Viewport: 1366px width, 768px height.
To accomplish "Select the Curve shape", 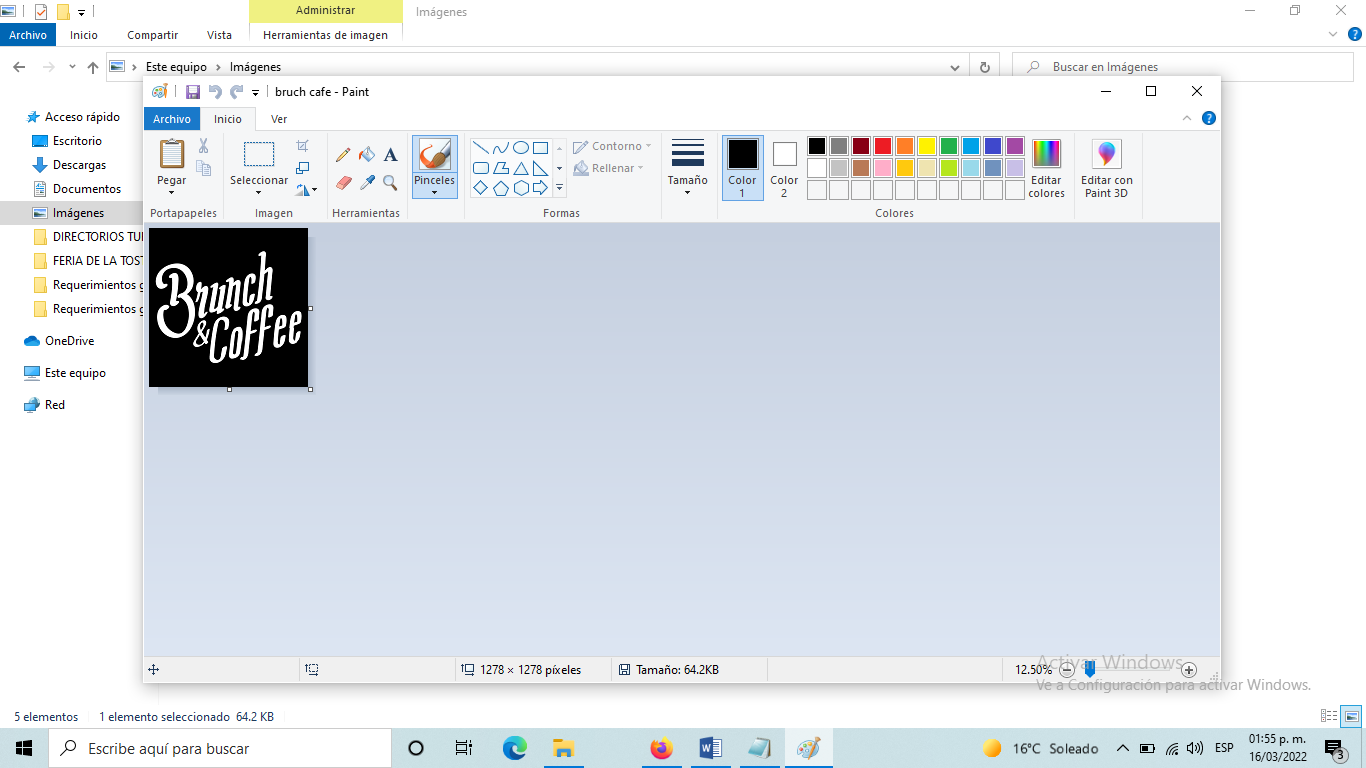I will [501, 147].
